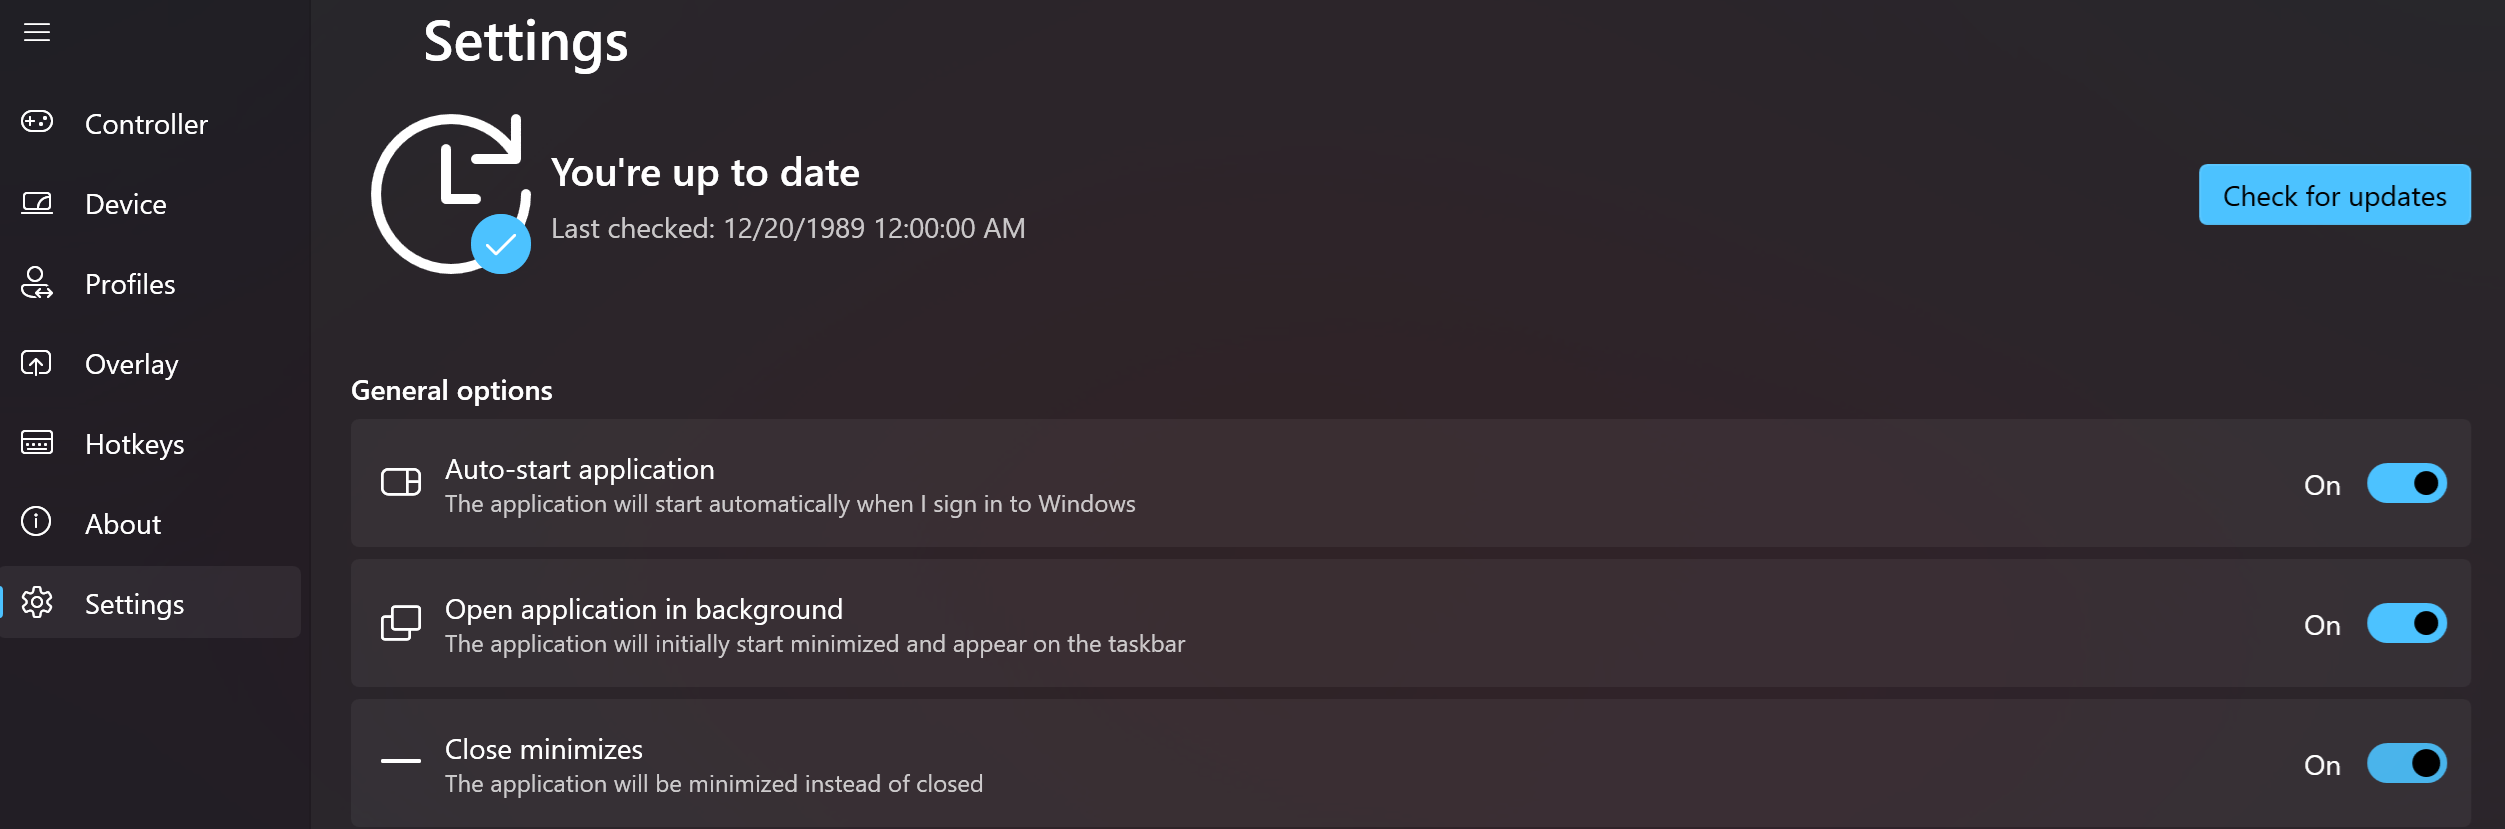This screenshot has width=2505, height=829.
Task: Go to the Profiles section
Action: 130,284
